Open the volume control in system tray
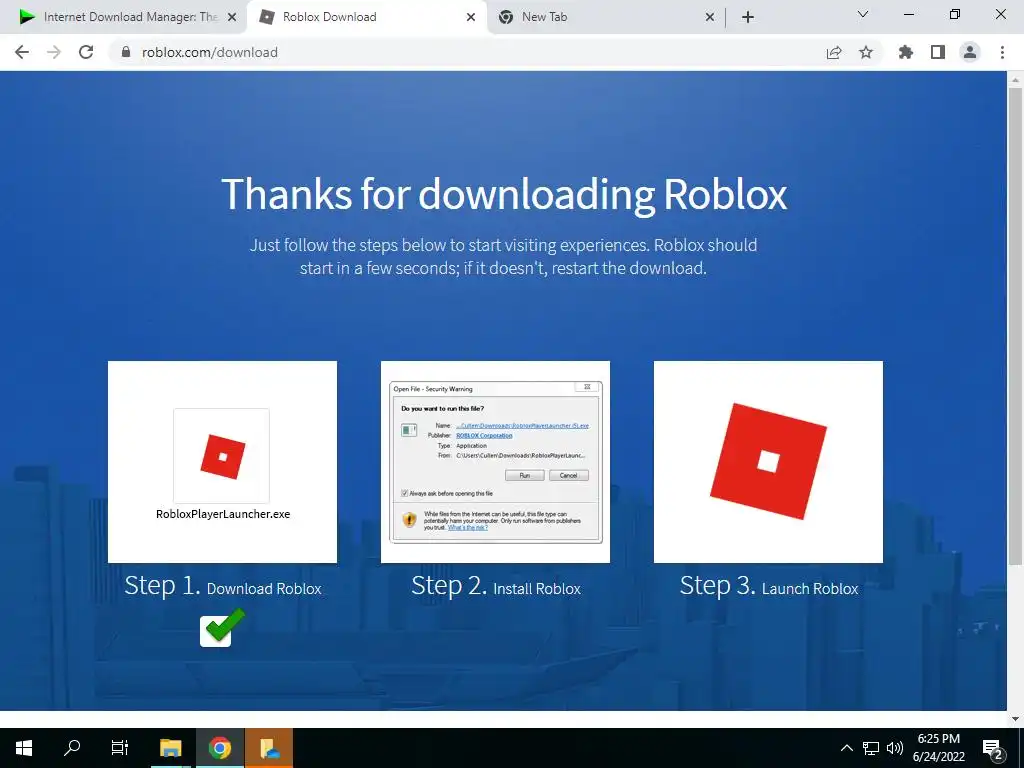Screen dimensions: 1024x768 (x=895, y=748)
